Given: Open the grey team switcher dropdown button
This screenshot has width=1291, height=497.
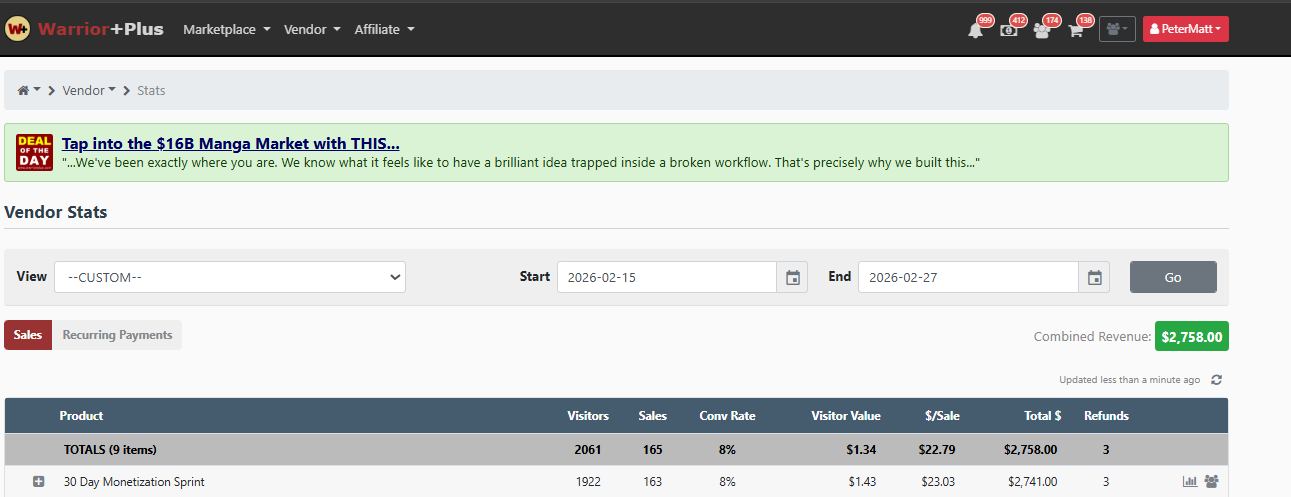Looking at the screenshot, I should [1117, 29].
